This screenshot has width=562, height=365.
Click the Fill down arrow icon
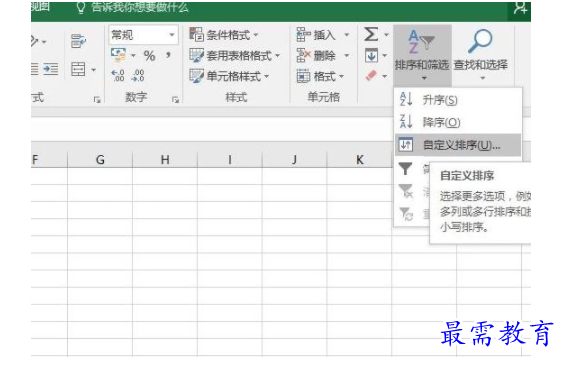[x=371, y=56]
